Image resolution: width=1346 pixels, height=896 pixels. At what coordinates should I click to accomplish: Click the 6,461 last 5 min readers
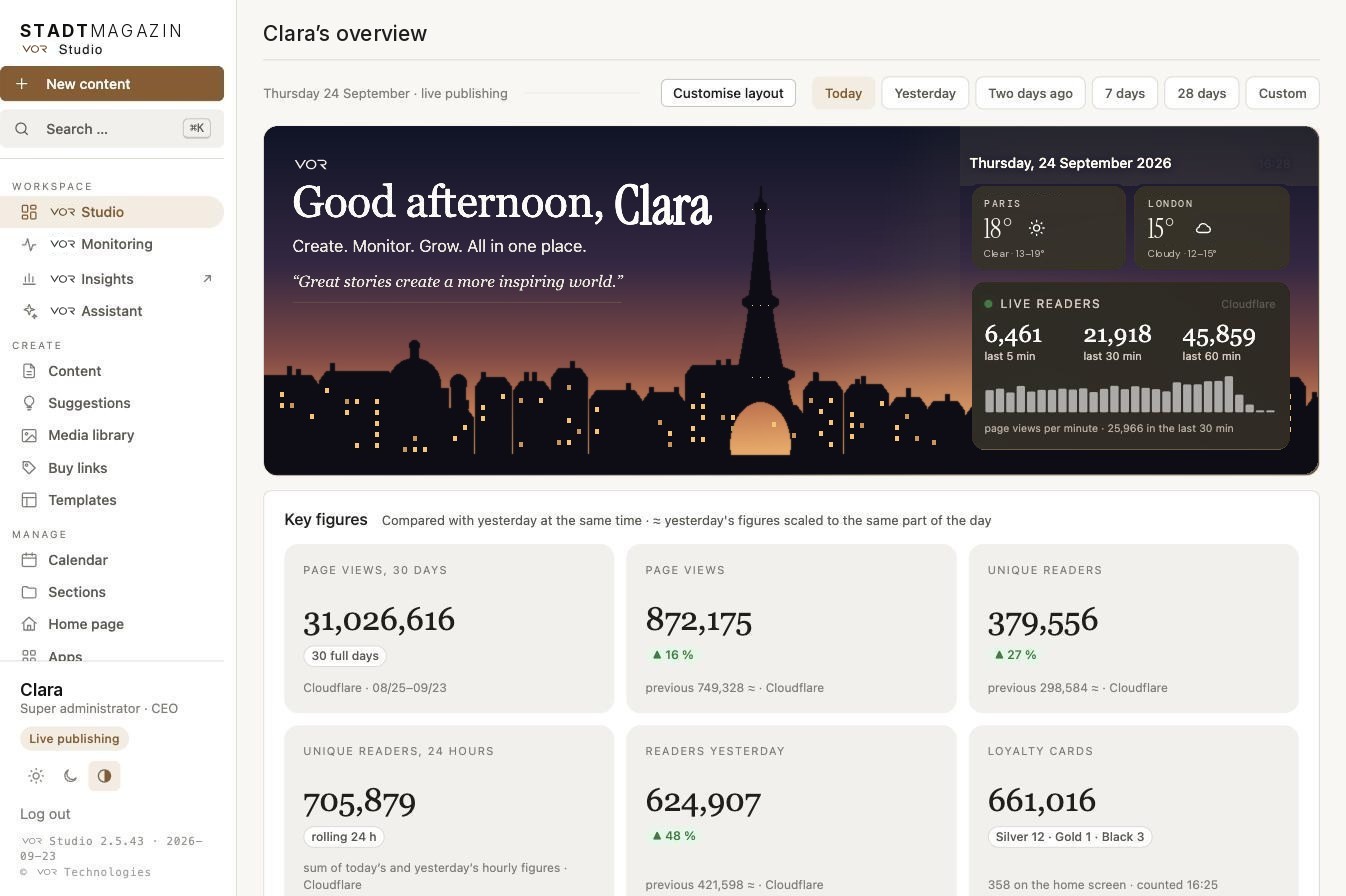click(1013, 335)
